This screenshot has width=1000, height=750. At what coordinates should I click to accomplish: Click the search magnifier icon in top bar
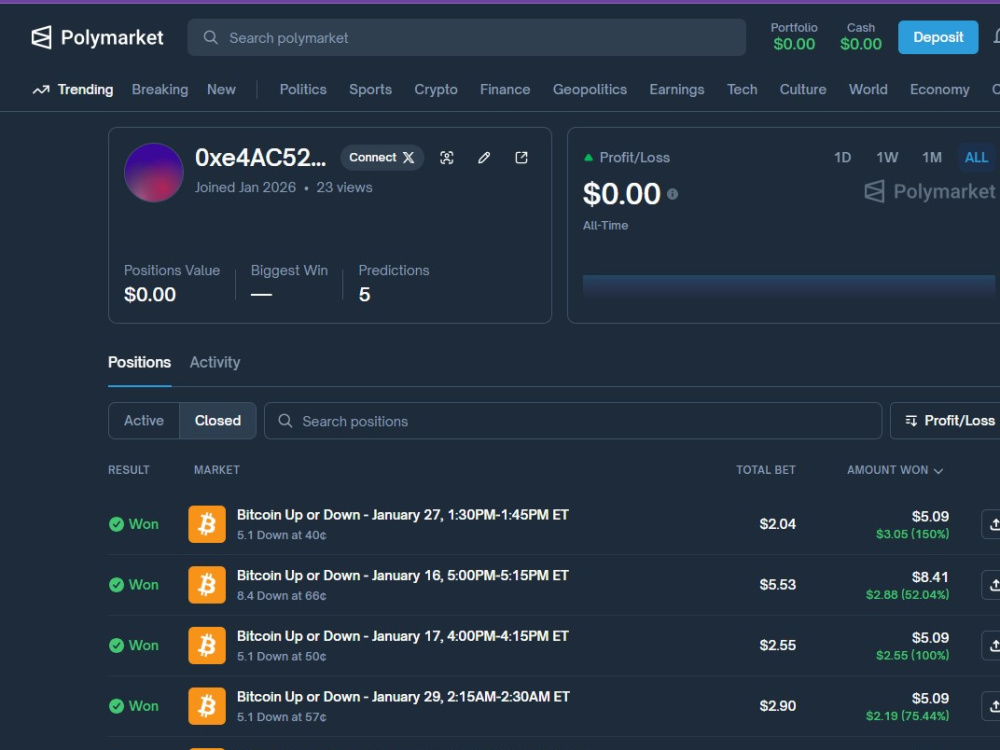click(x=210, y=38)
